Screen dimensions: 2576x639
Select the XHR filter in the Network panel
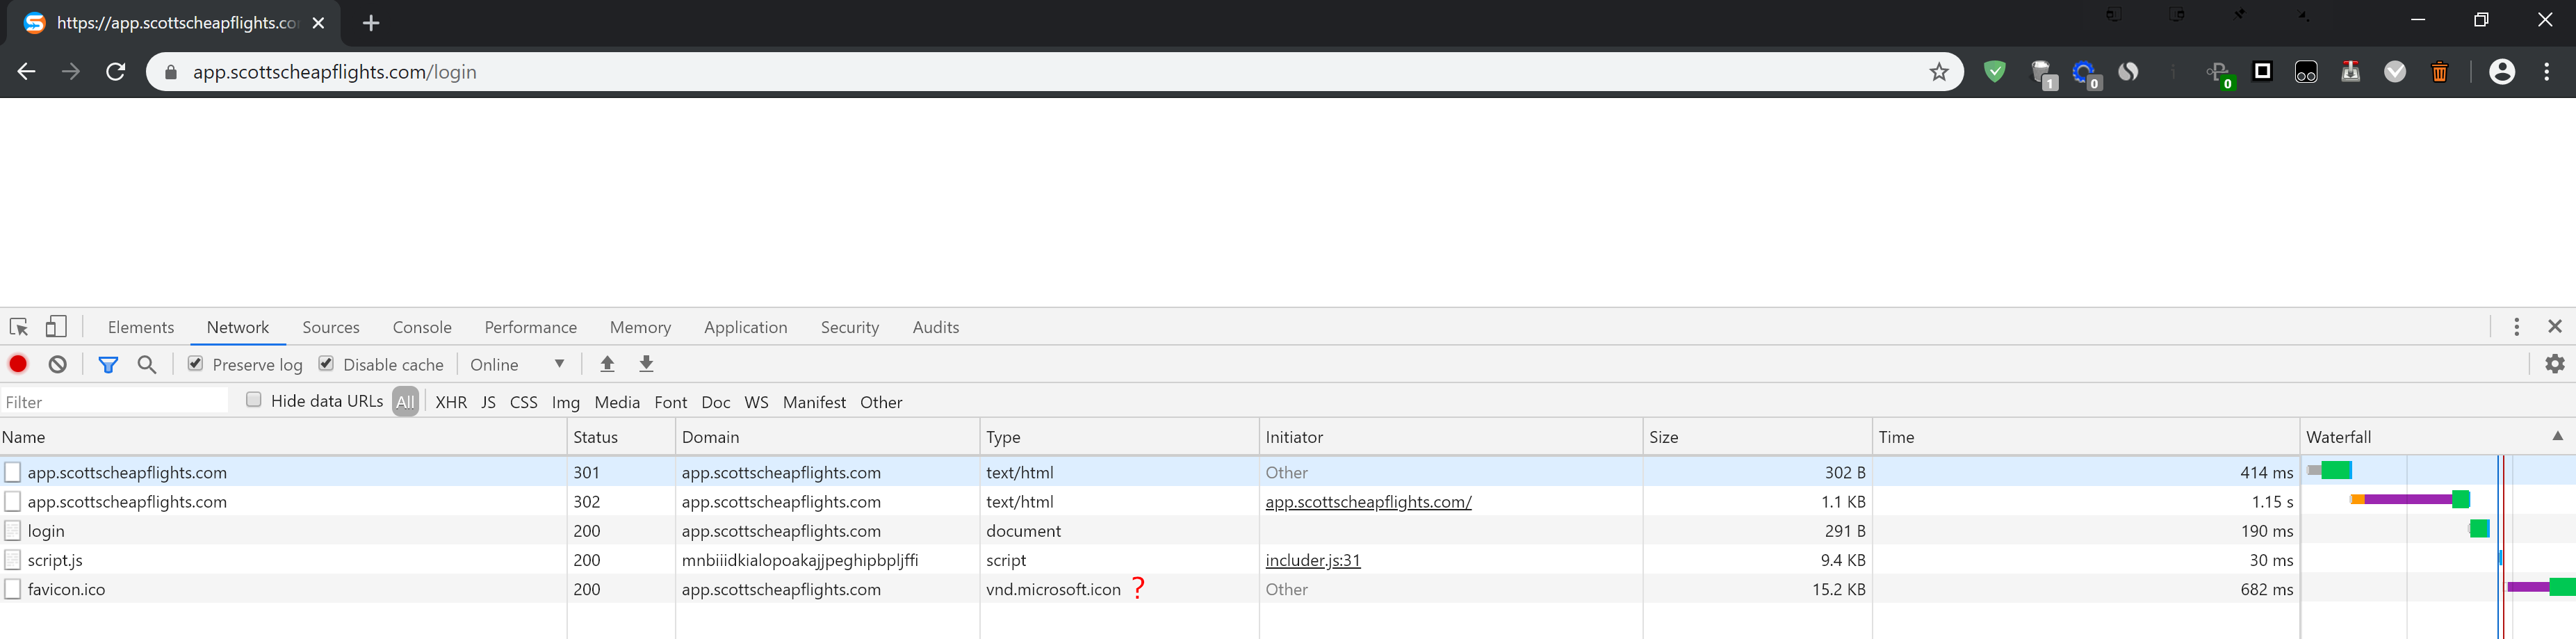(x=451, y=402)
